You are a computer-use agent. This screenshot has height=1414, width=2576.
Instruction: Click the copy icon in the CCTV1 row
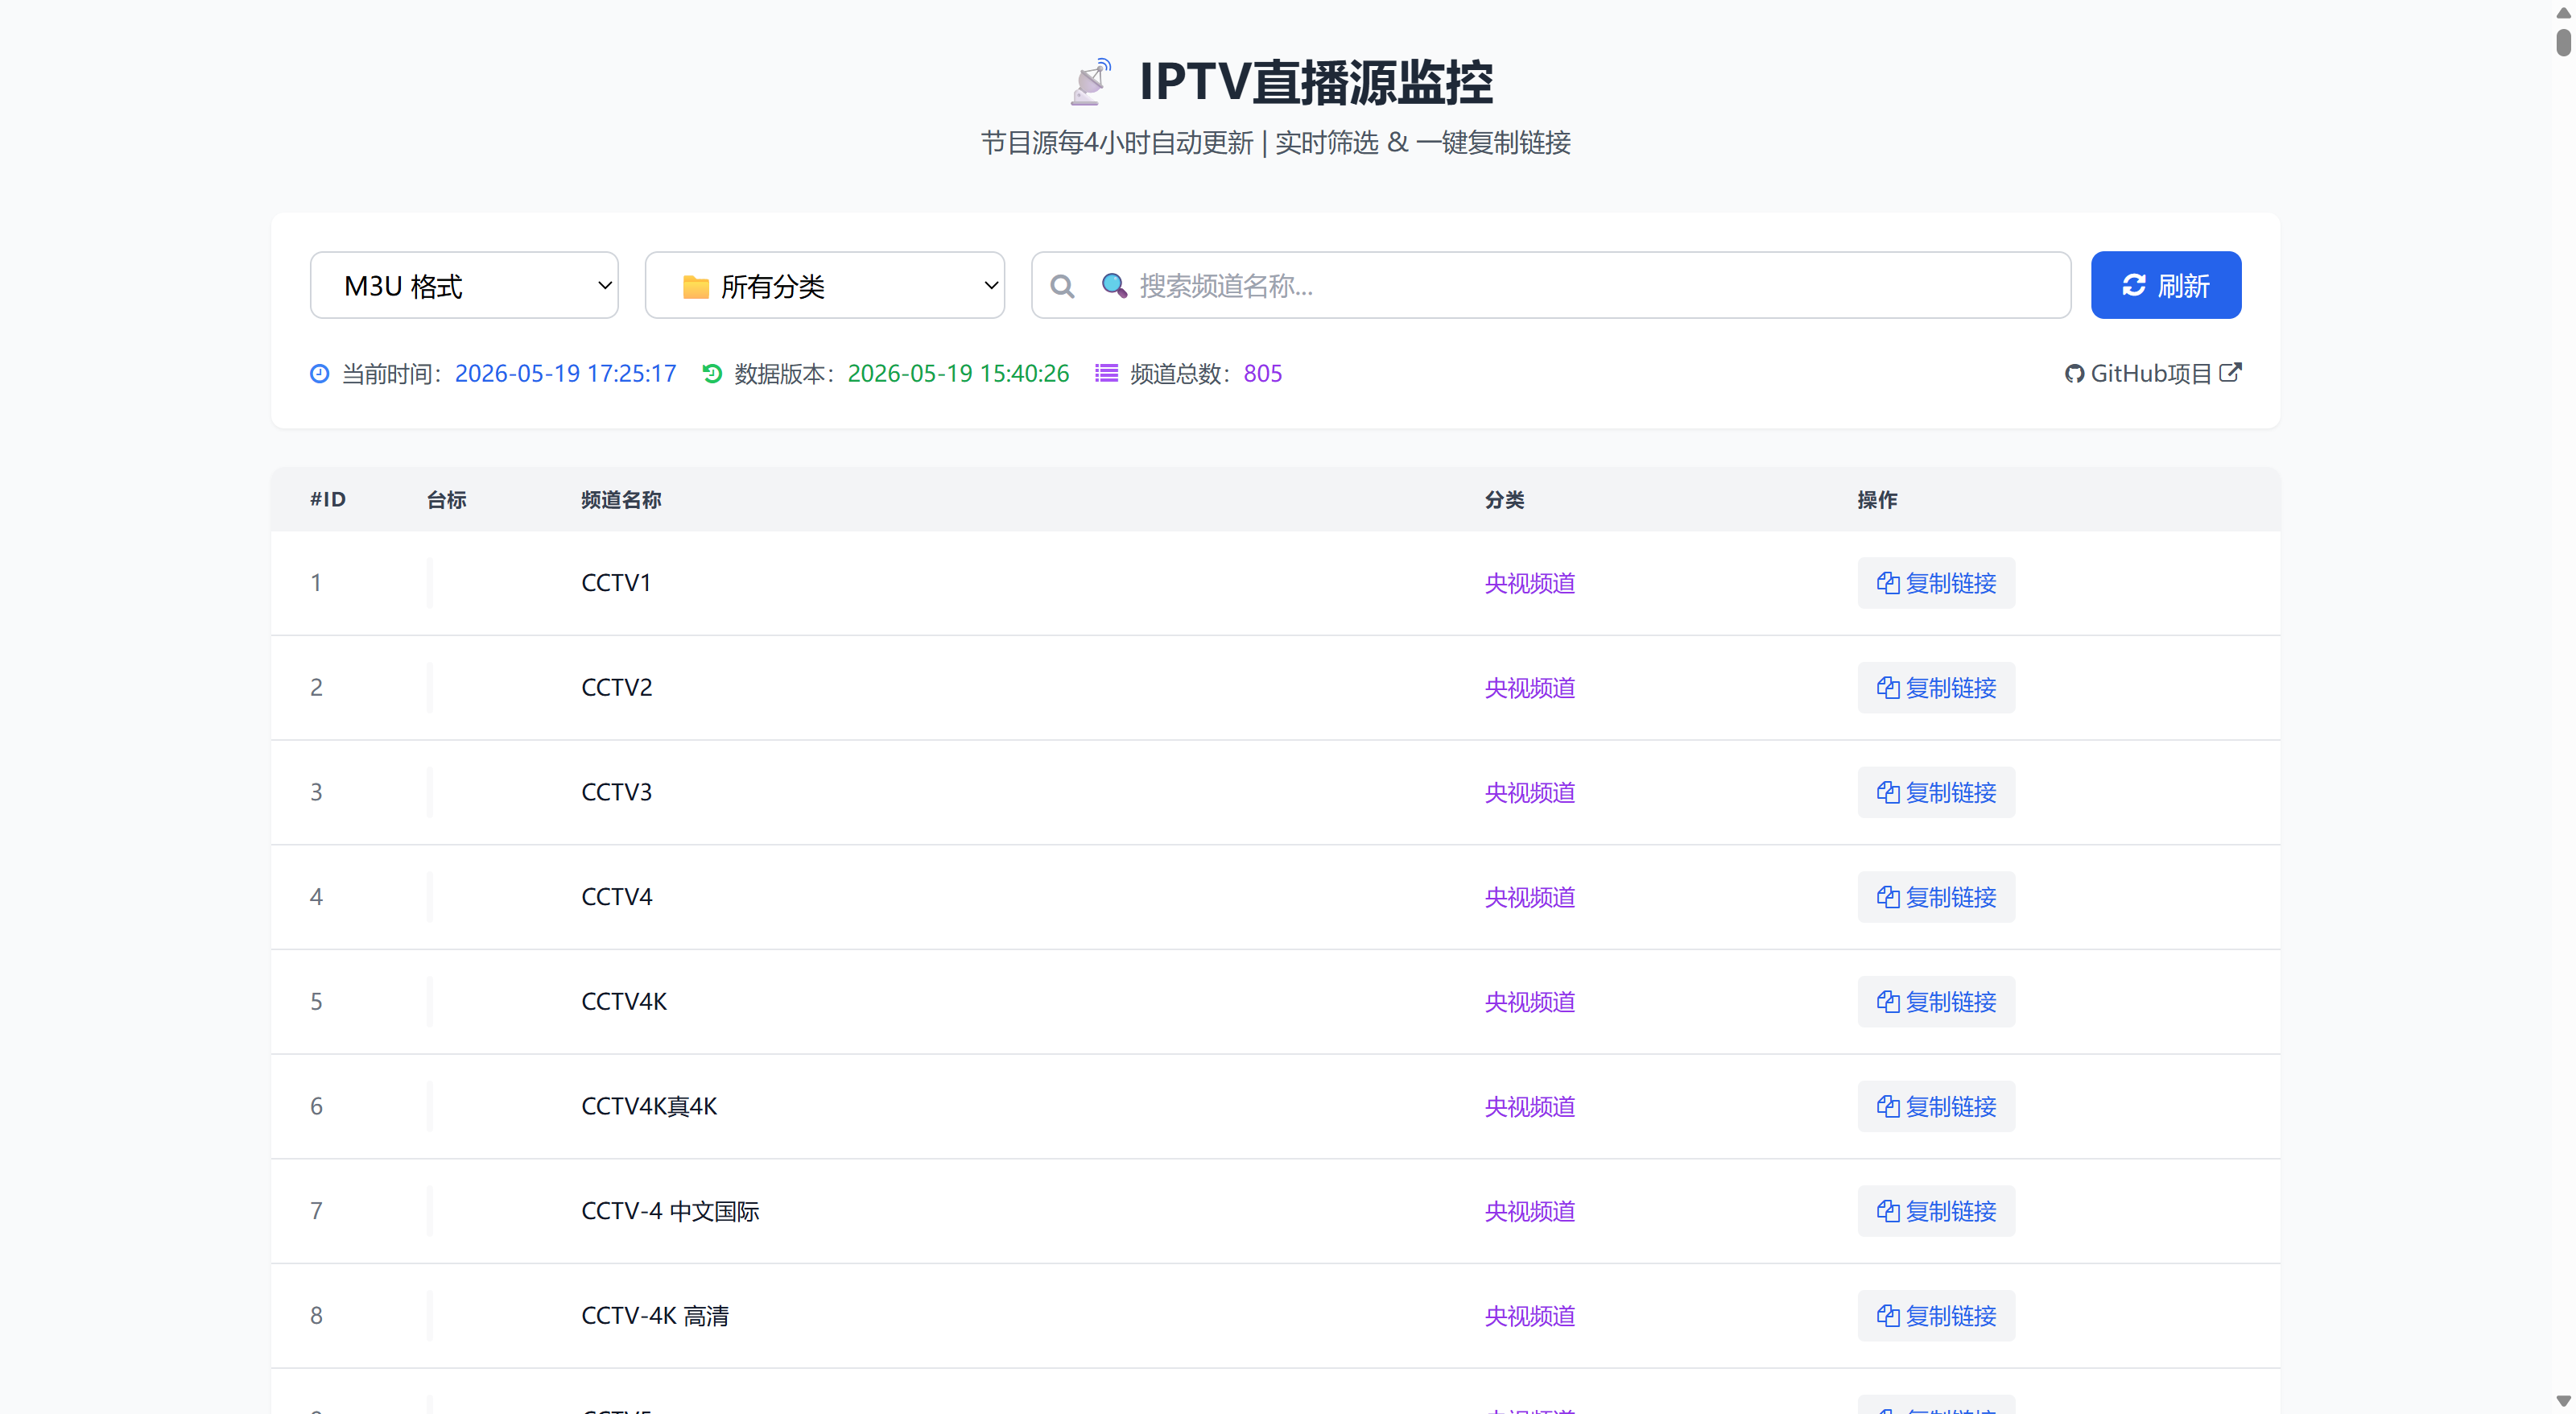click(x=1888, y=583)
